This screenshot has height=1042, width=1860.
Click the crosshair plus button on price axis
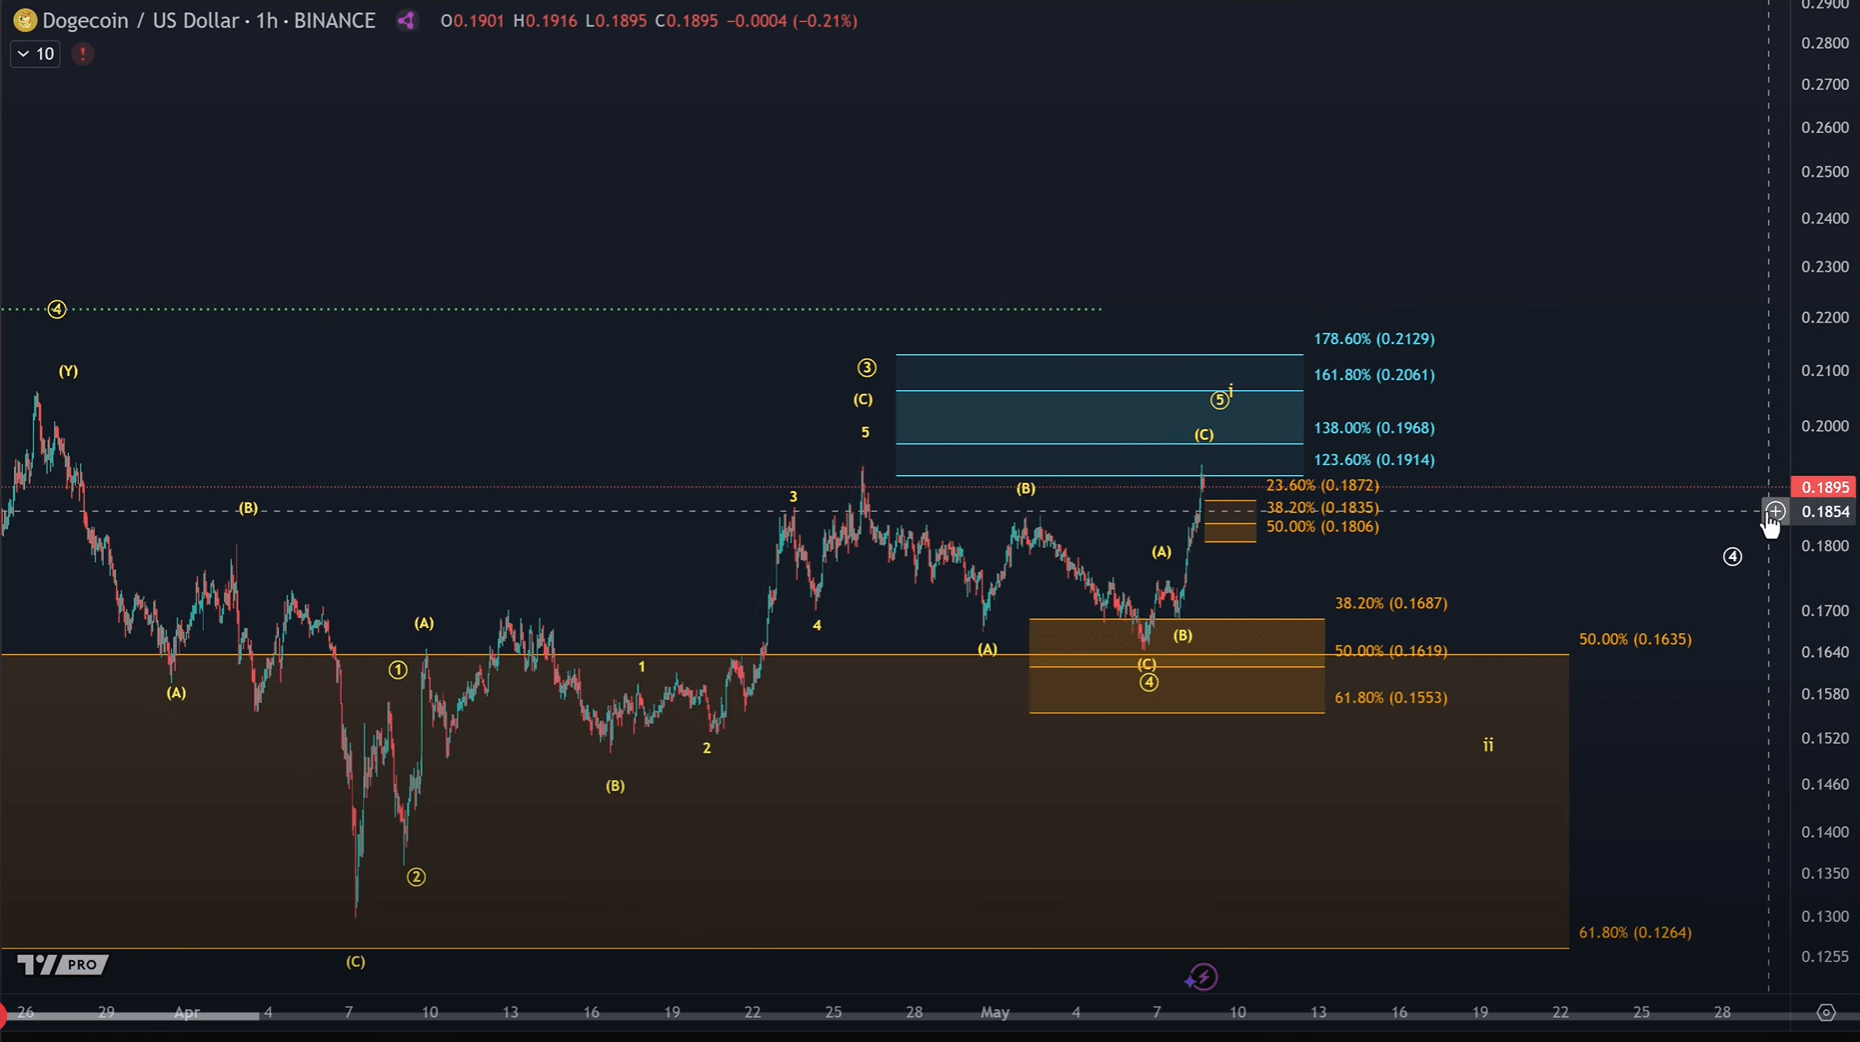[x=1775, y=512]
